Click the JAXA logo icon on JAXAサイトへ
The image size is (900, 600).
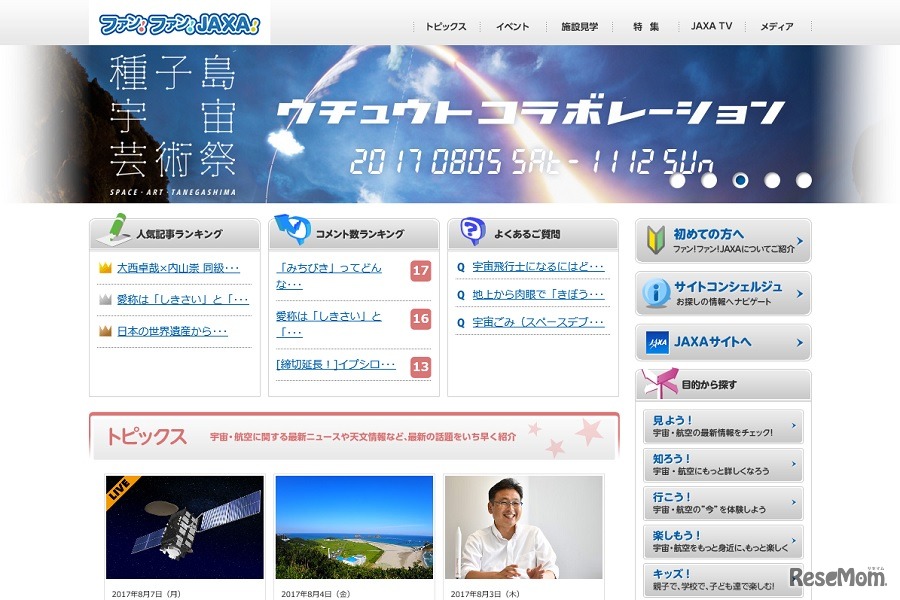coord(657,342)
